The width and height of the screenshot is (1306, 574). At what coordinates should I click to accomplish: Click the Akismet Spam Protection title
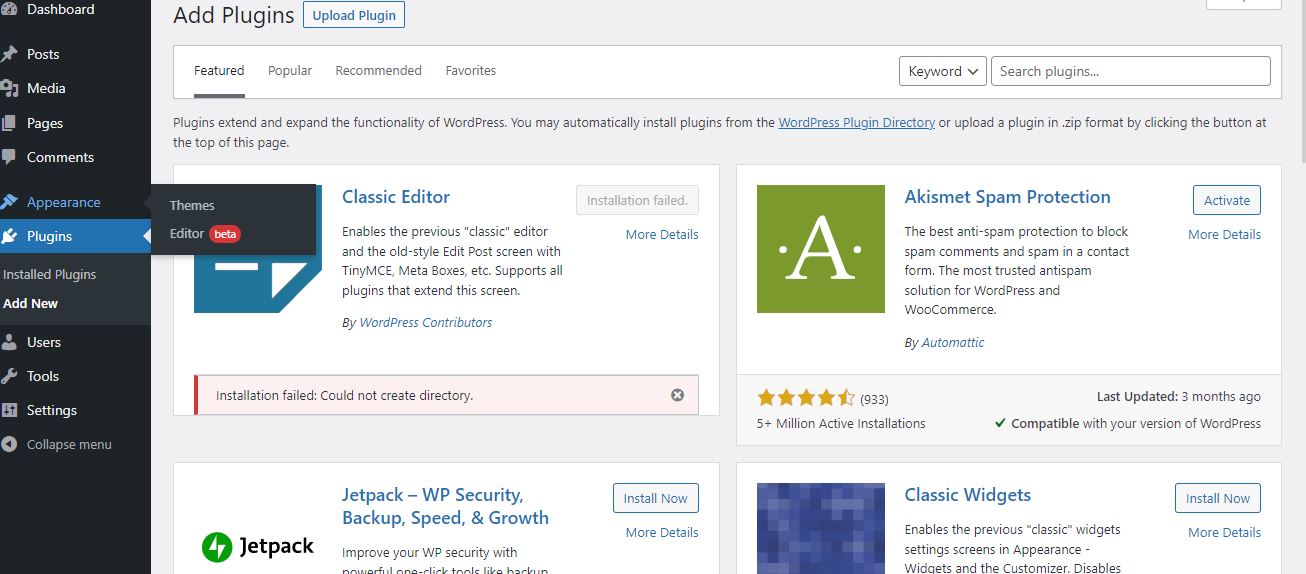click(1008, 197)
